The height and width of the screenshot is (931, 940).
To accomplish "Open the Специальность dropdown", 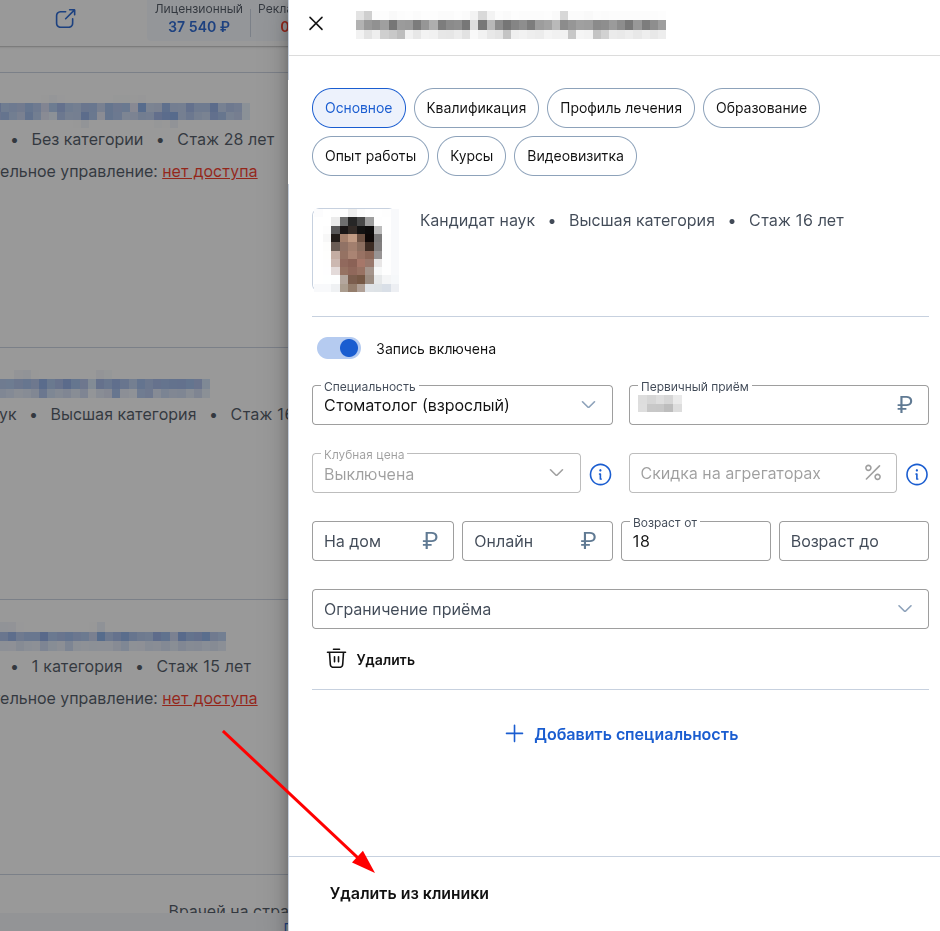I will (x=462, y=405).
